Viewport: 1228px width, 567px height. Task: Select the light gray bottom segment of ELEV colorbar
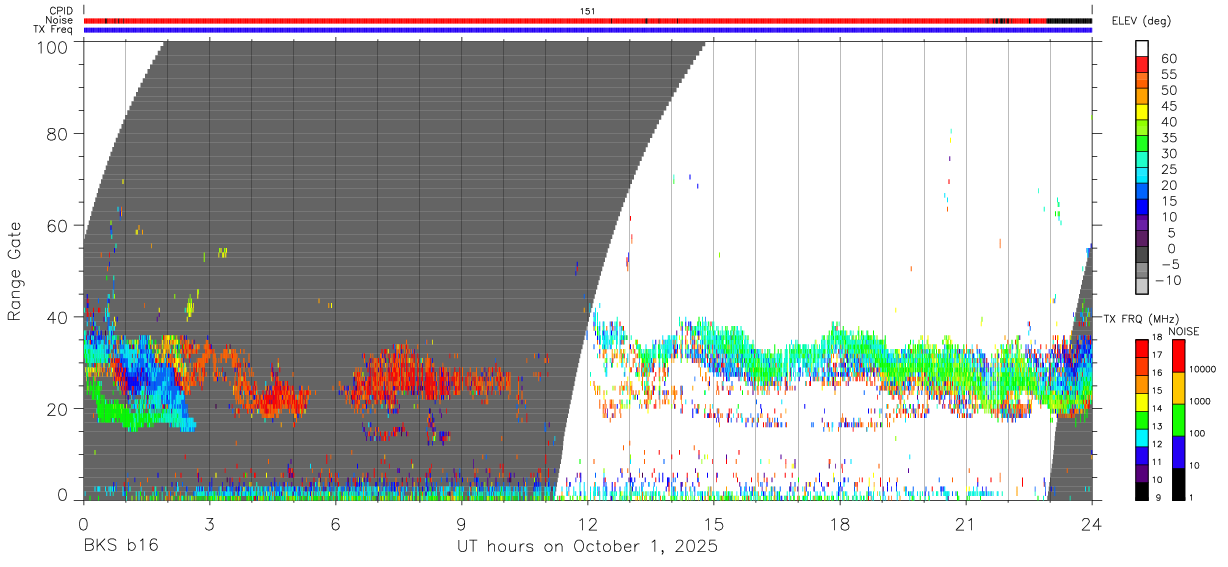pos(1141,288)
